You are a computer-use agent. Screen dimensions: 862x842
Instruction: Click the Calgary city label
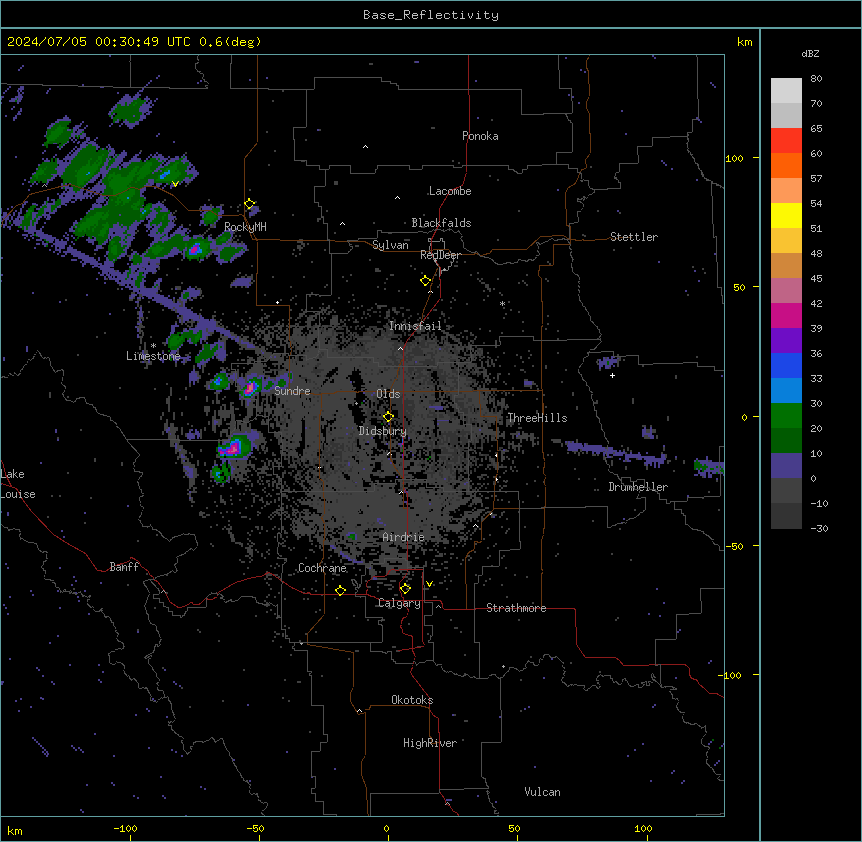pos(399,603)
